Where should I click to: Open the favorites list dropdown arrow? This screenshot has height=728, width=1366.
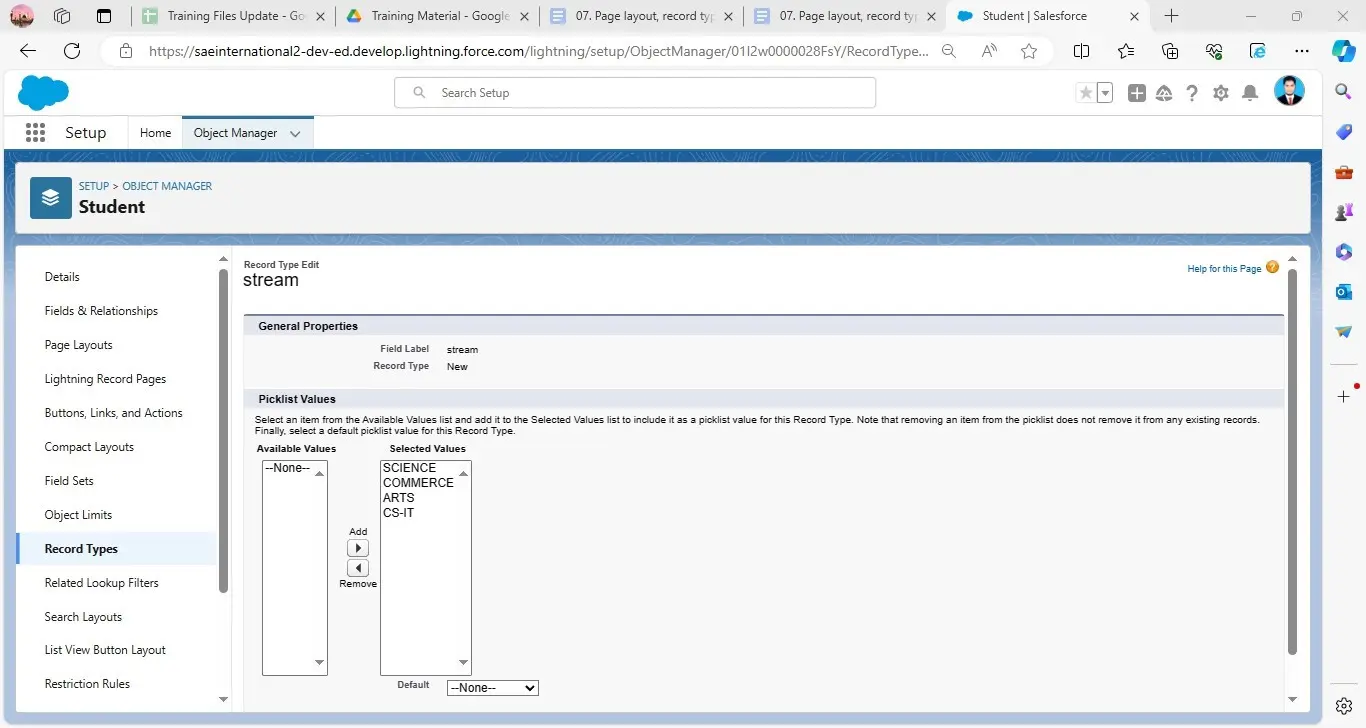click(x=1105, y=93)
